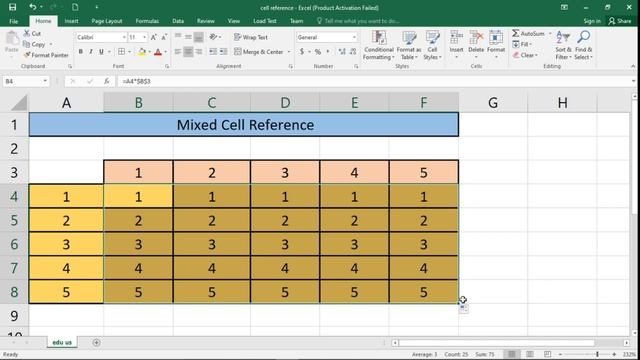
Task: Open the font name Calibri dropdown
Action: tap(124, 37)
